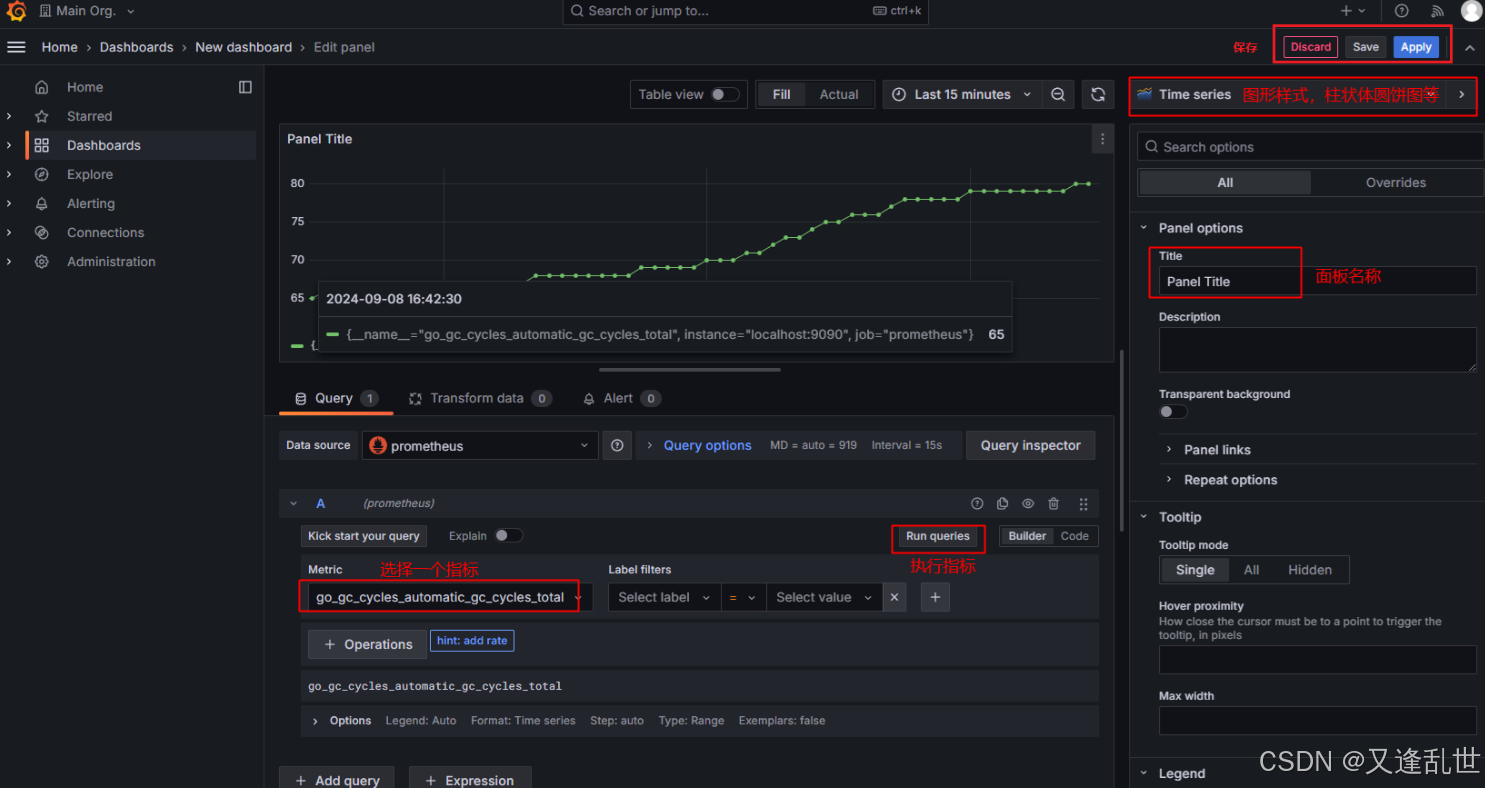The width and height of the screenshot is (1485, 788).
Task: Select Fill display mode
Action: pyautogui.click(x=782, y=94)
